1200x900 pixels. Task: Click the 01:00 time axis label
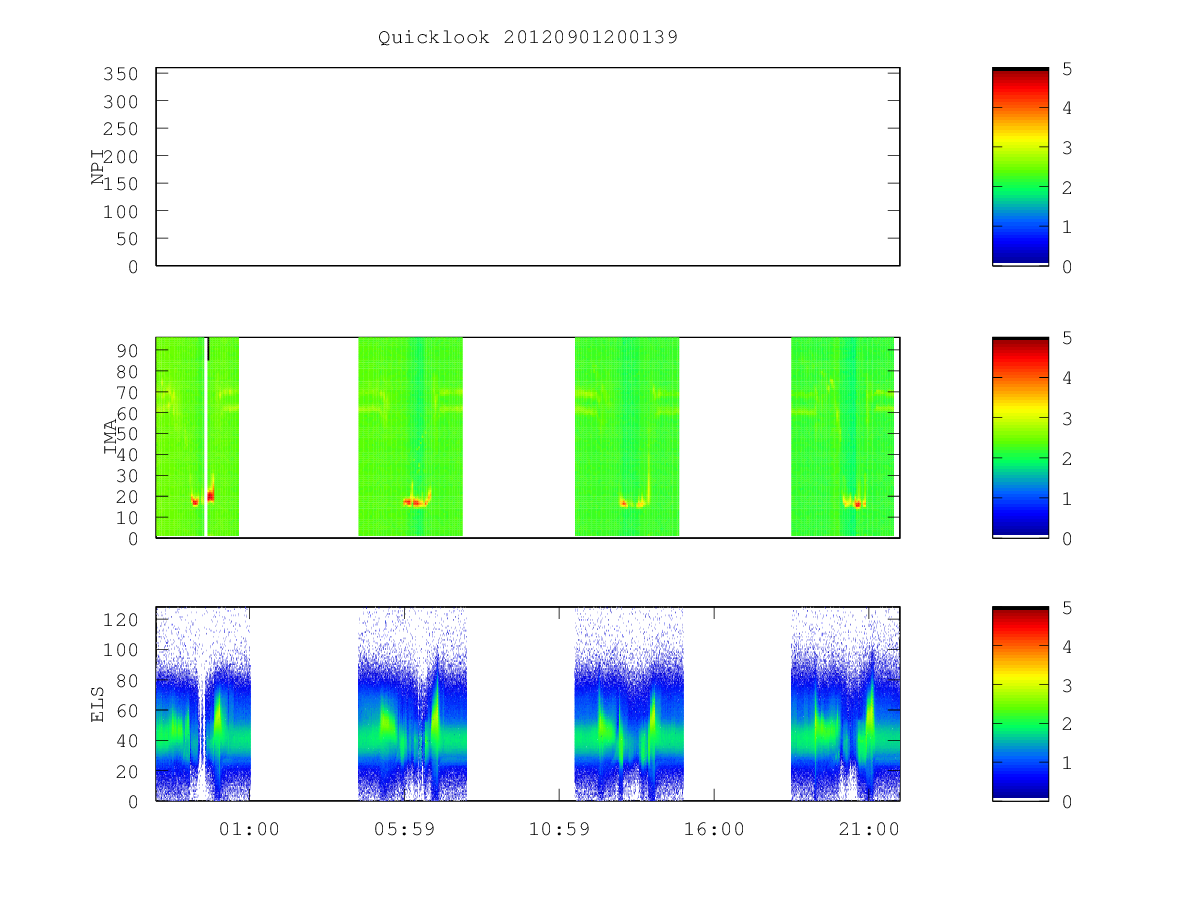click(250, 829)
